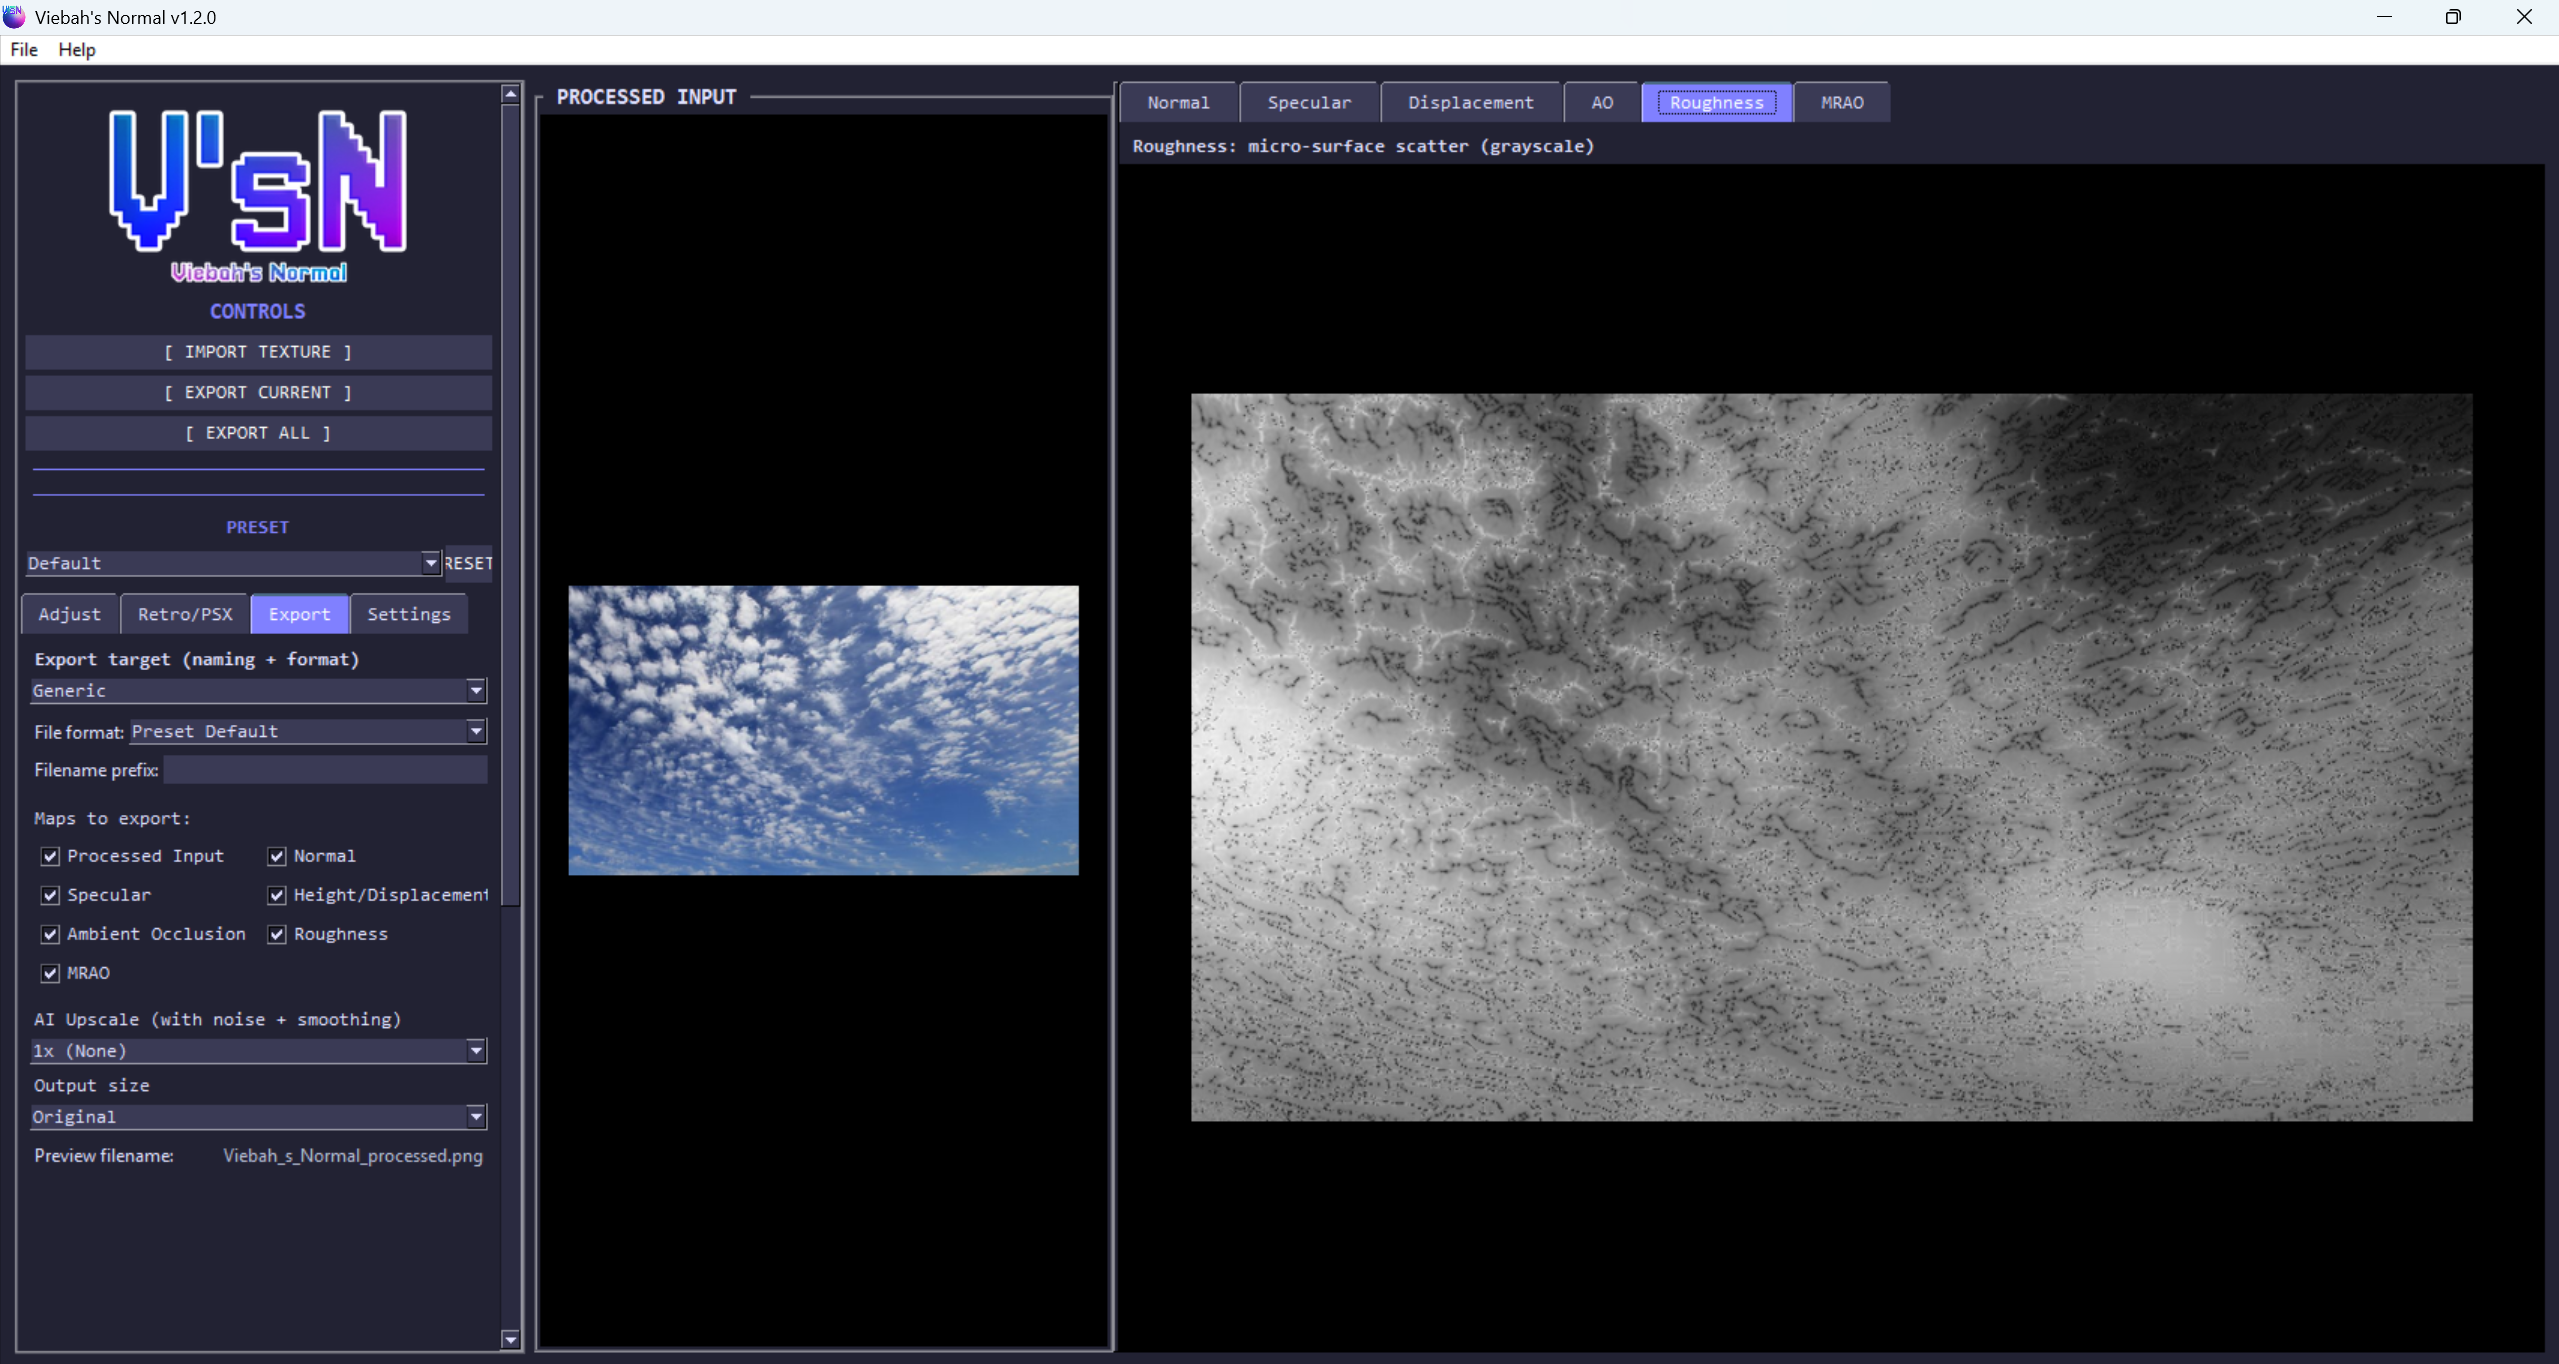
Task: Open the AI Upscale 1x dropdown
Action: coord(476,1050)
